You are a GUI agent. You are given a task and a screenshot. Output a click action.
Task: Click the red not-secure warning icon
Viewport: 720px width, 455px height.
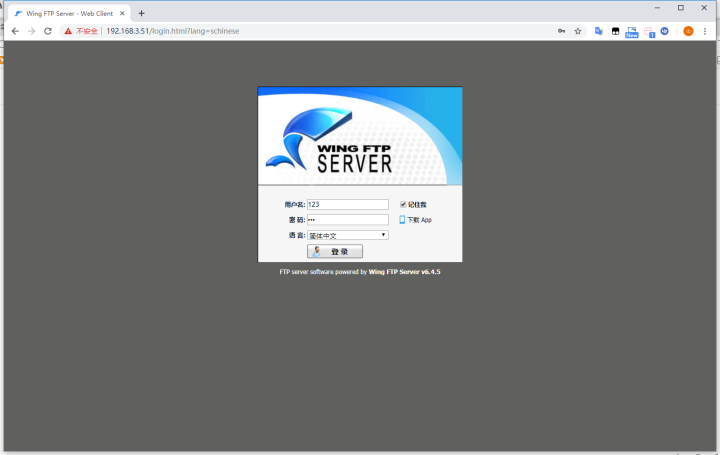(68, 31)
